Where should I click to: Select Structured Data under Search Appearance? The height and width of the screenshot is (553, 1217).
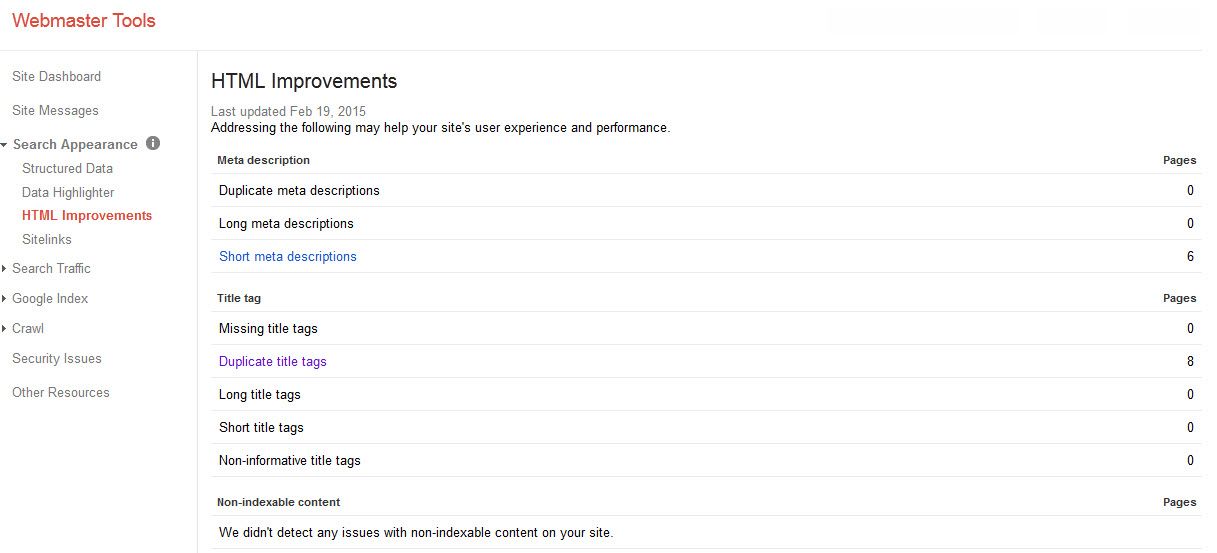pyautogui.click(x=67, y=169)
